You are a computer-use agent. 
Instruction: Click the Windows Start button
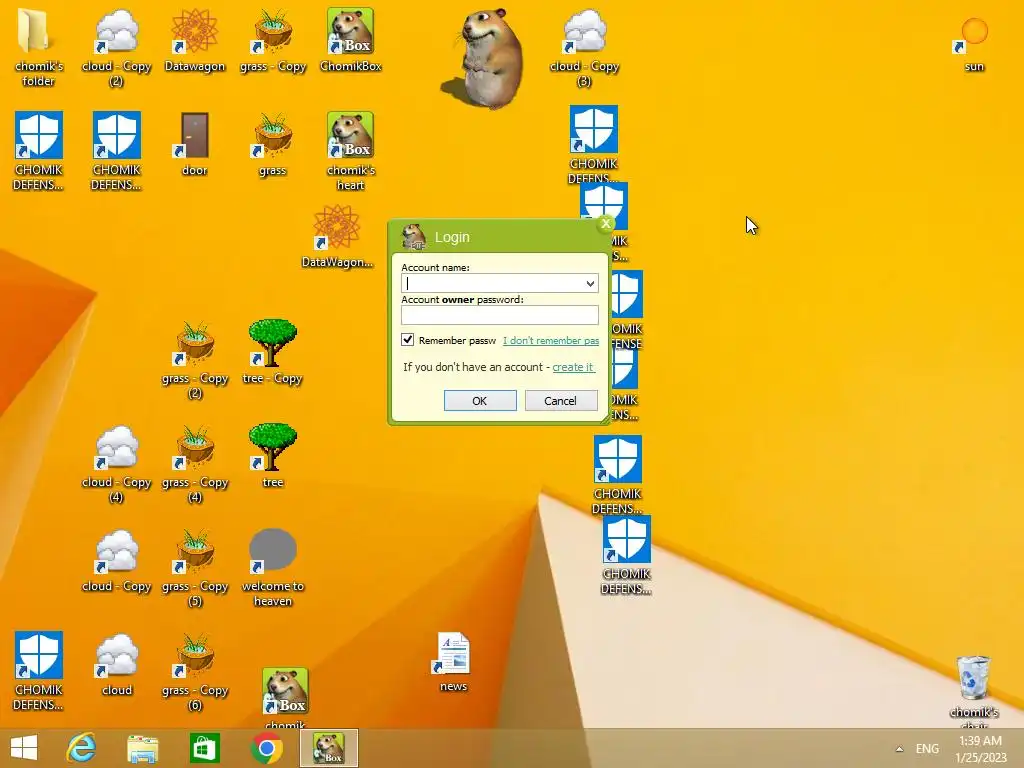coord(24,748)
